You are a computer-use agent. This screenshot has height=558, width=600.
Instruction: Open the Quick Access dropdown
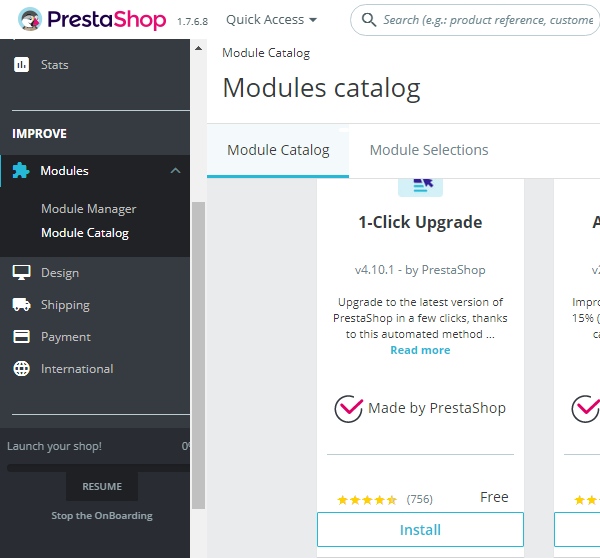pos(271,20)
